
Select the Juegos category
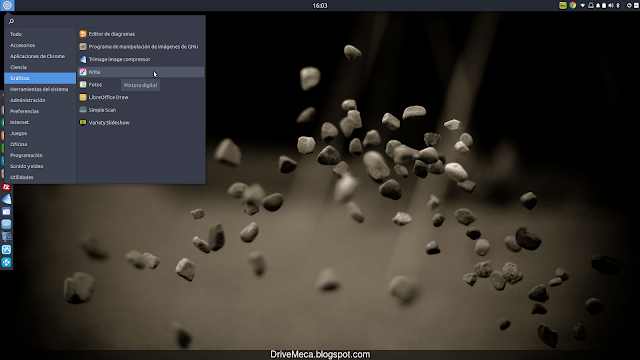pyautogui.click(x=40, y=133)
